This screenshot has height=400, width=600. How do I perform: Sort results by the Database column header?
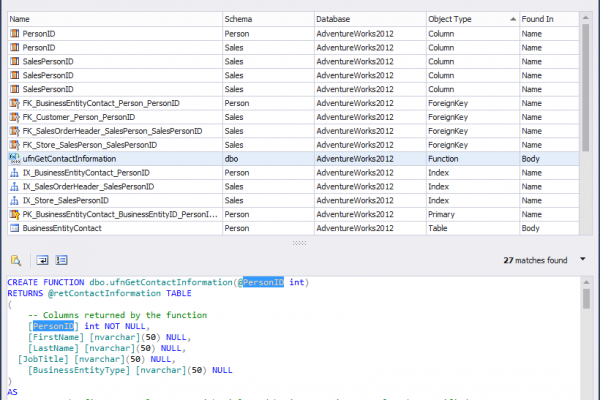(x=370, y=19)
